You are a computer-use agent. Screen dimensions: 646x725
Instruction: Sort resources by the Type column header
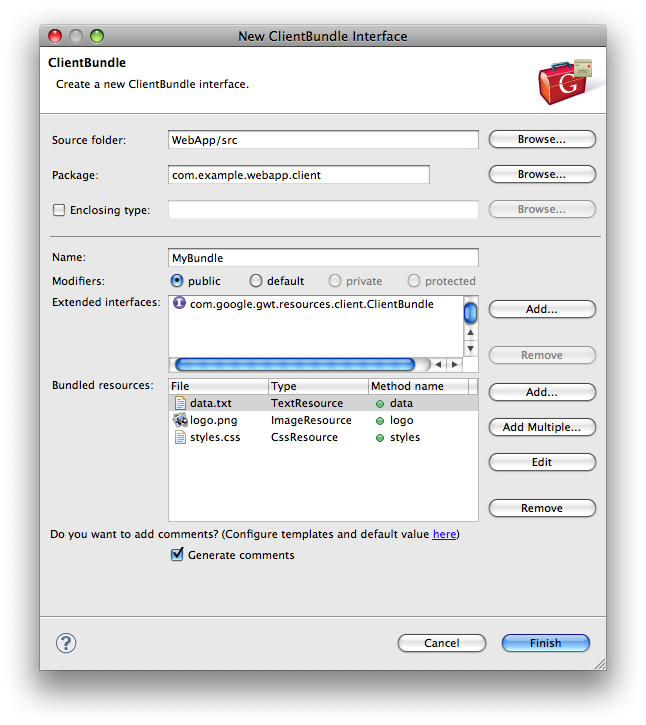(317, 386)
